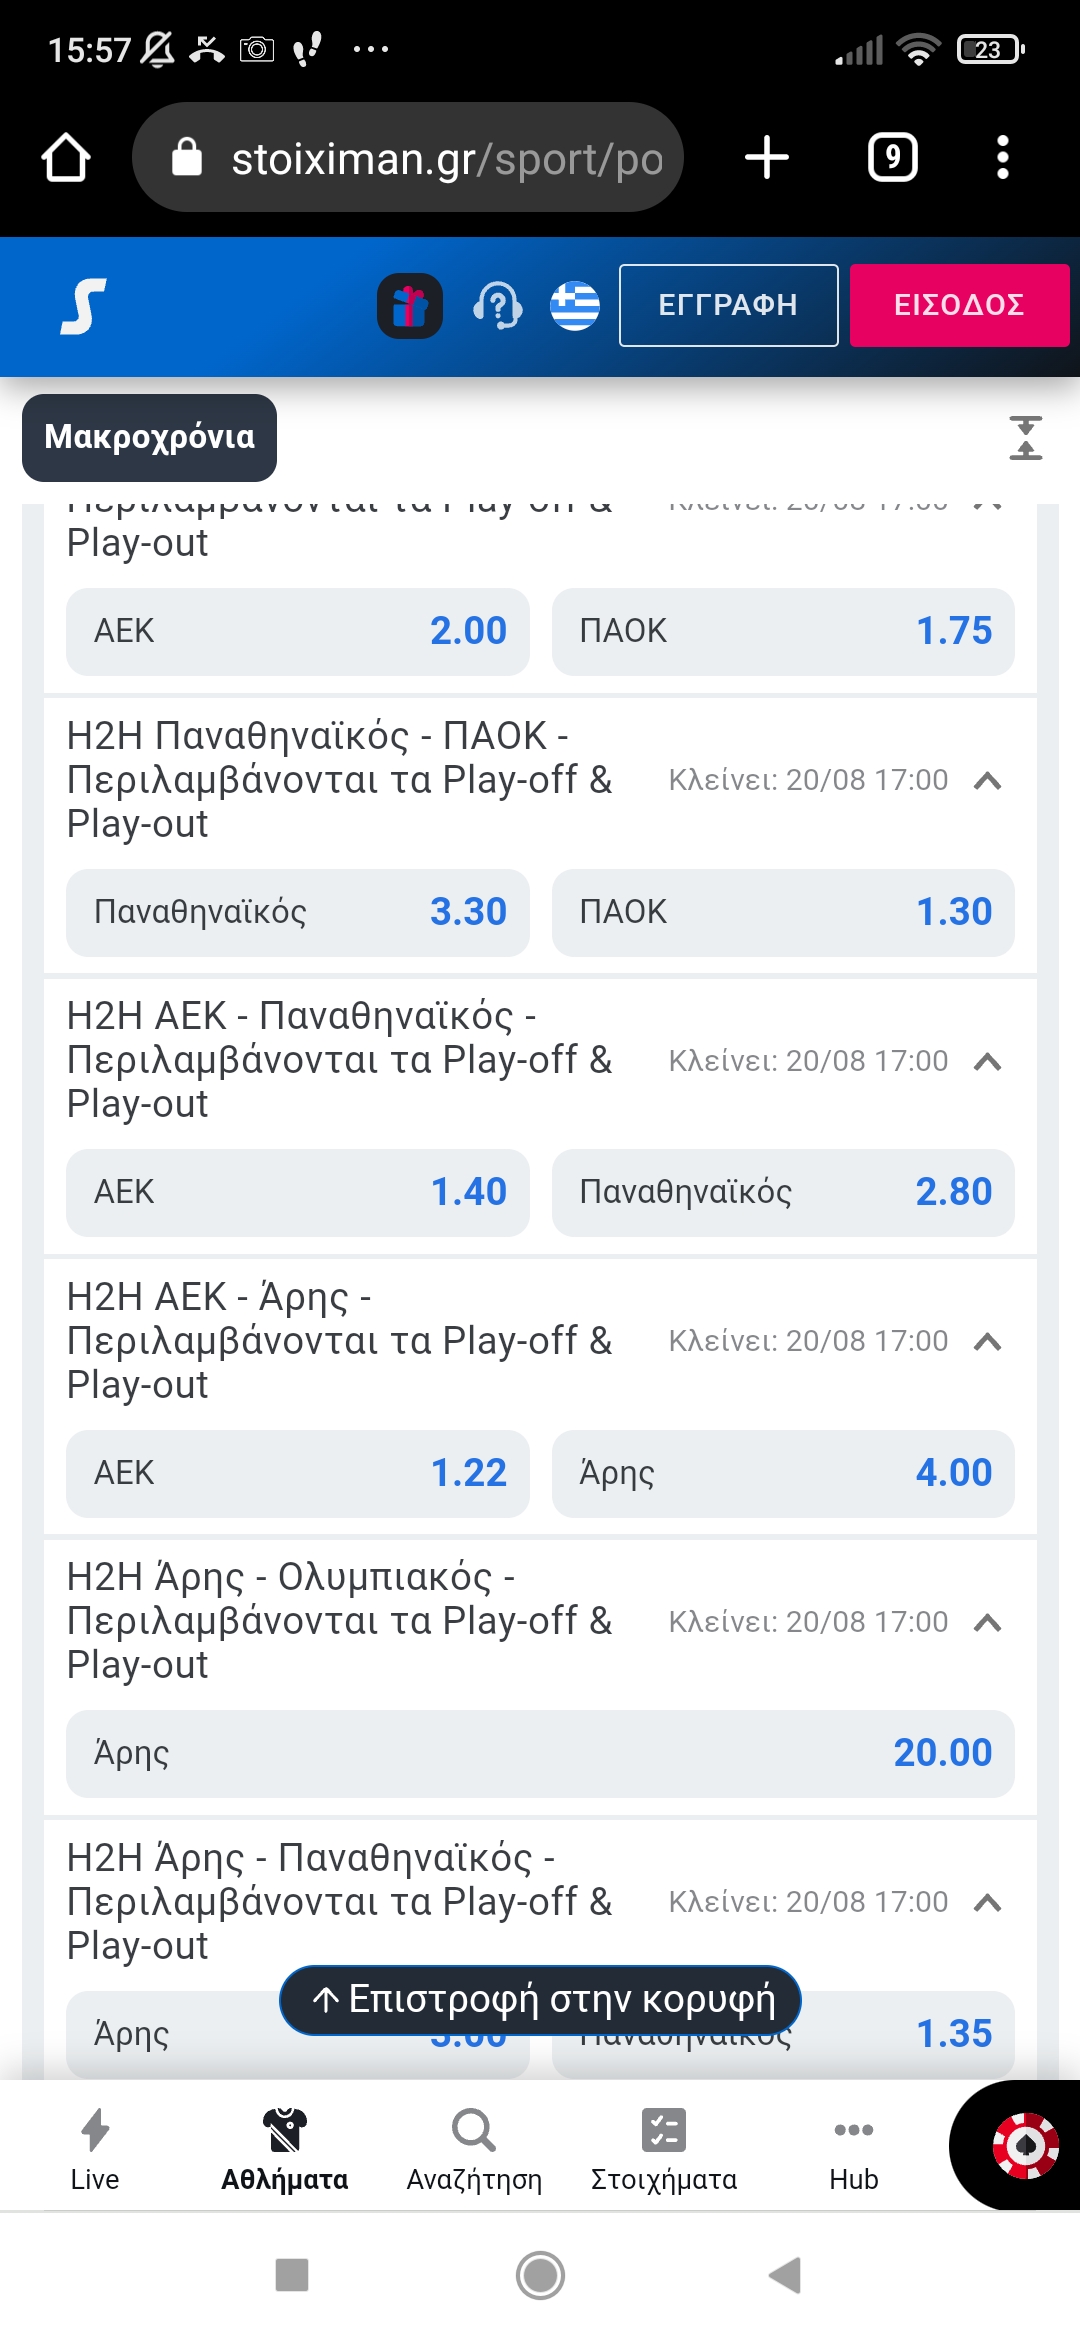Open the casino chip floating icon

[1024, 2145]
